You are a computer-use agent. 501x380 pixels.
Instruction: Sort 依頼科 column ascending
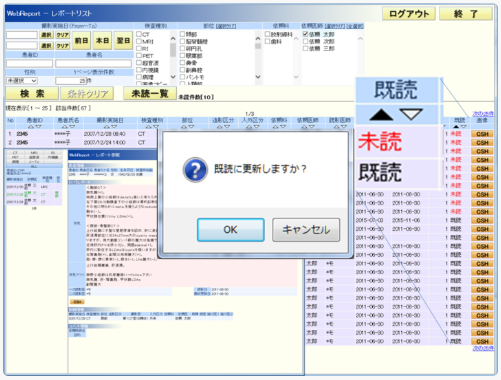coord(276,127)
